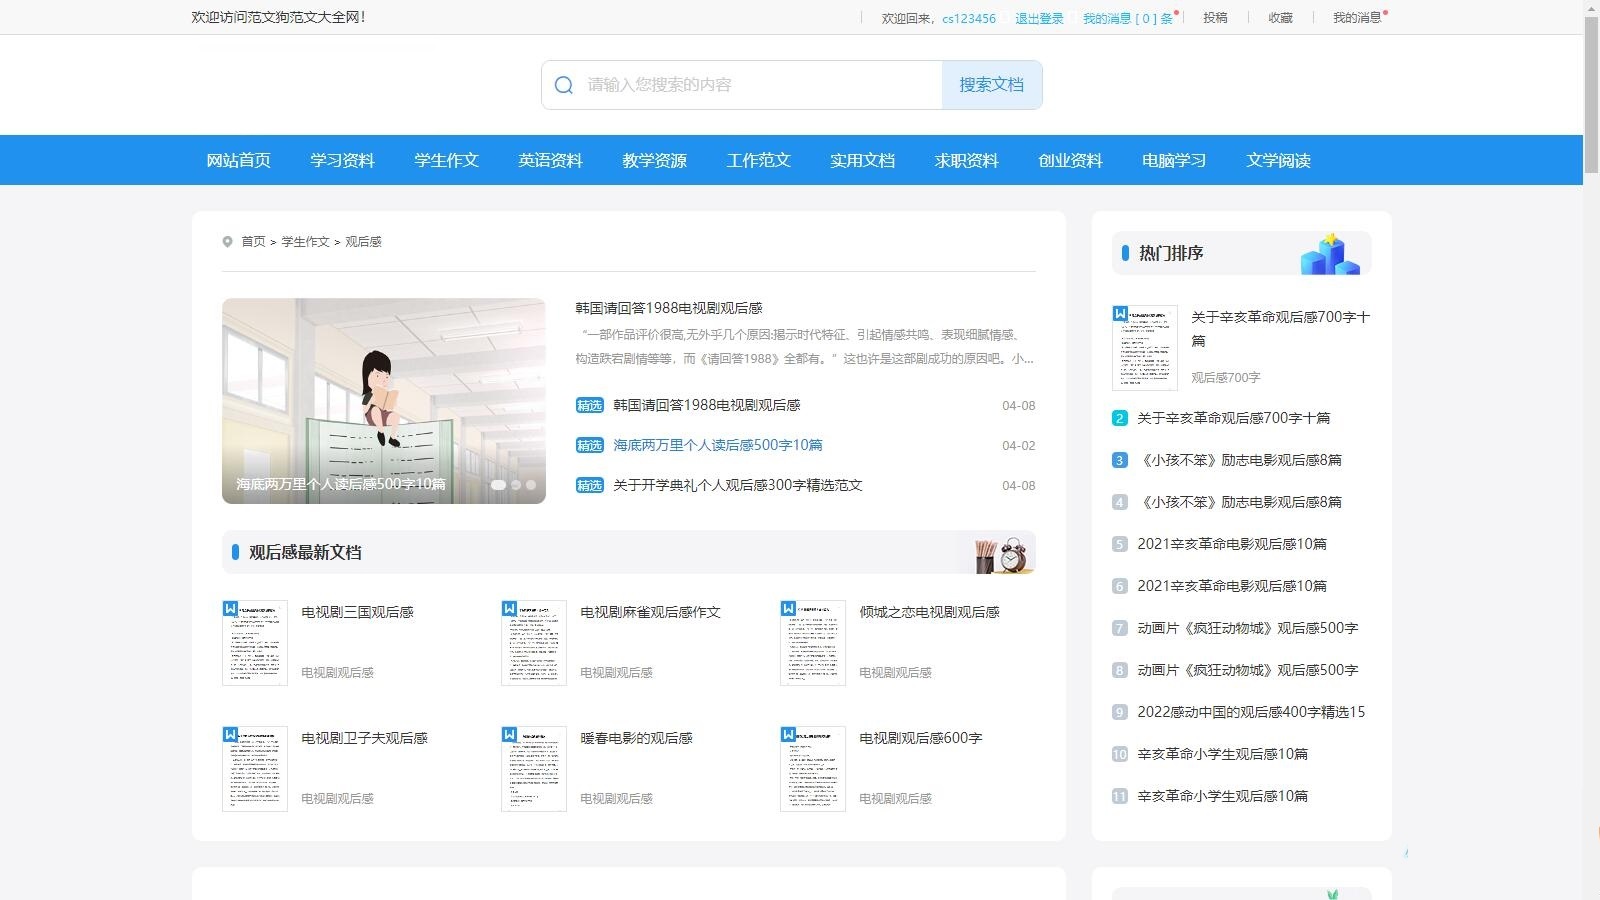Open the 学习资料 navigation menu
This screenshot has width=1600, height=900.
point(342,160)
